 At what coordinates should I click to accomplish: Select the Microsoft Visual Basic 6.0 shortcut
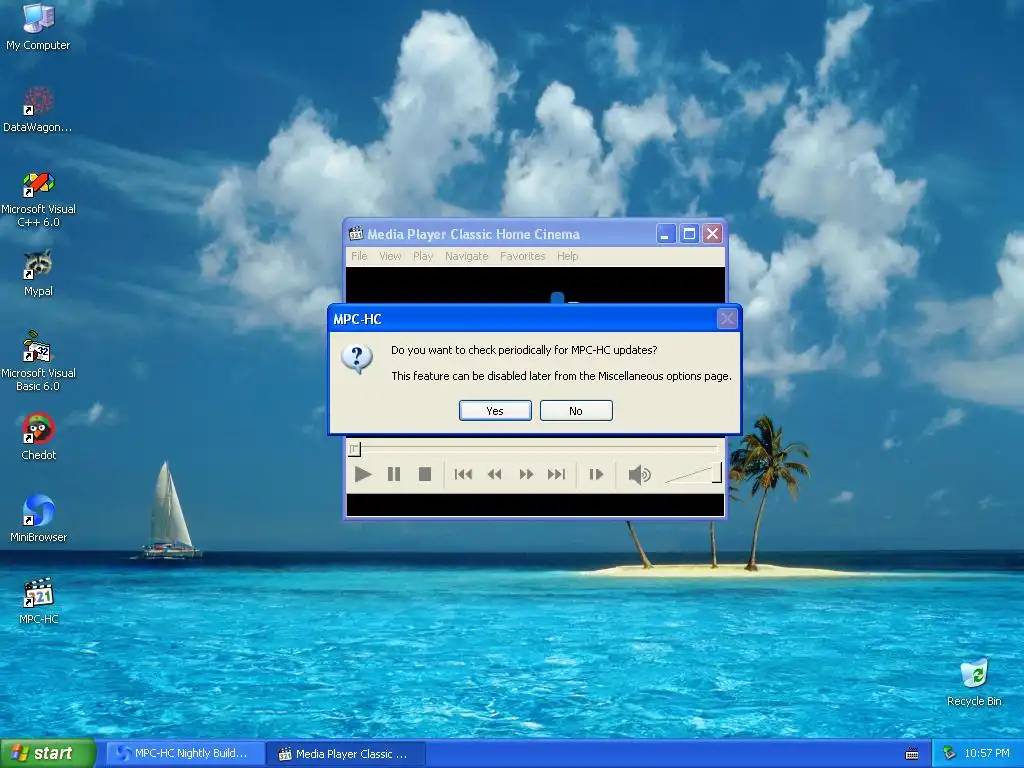pos(38,361)
